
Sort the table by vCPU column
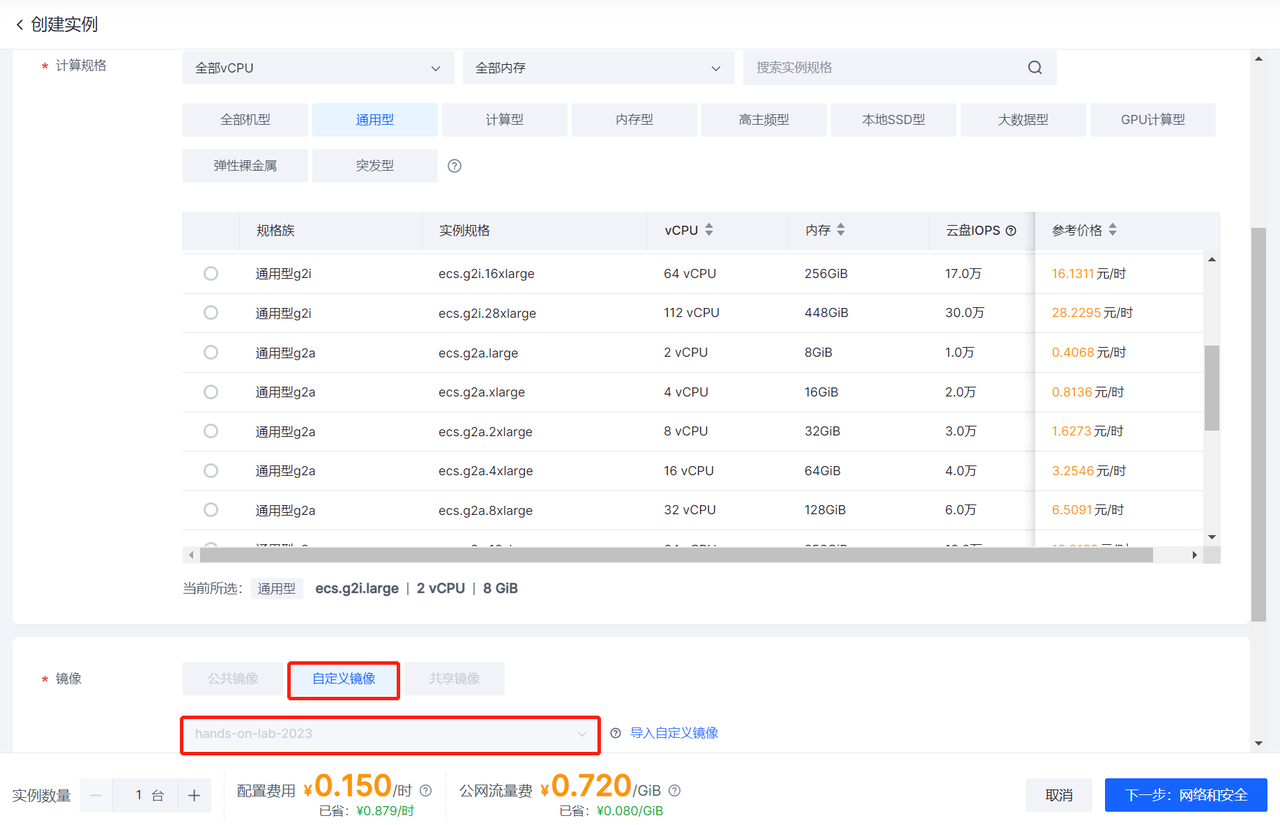(x=709, y=230)
